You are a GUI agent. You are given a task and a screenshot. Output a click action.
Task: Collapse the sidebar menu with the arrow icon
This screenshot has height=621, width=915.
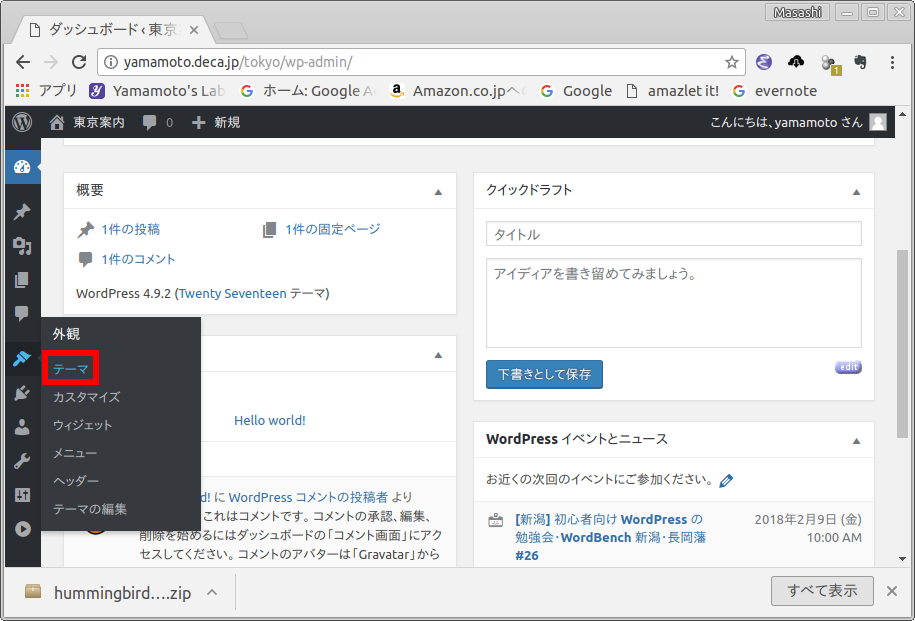pos(21,529)
